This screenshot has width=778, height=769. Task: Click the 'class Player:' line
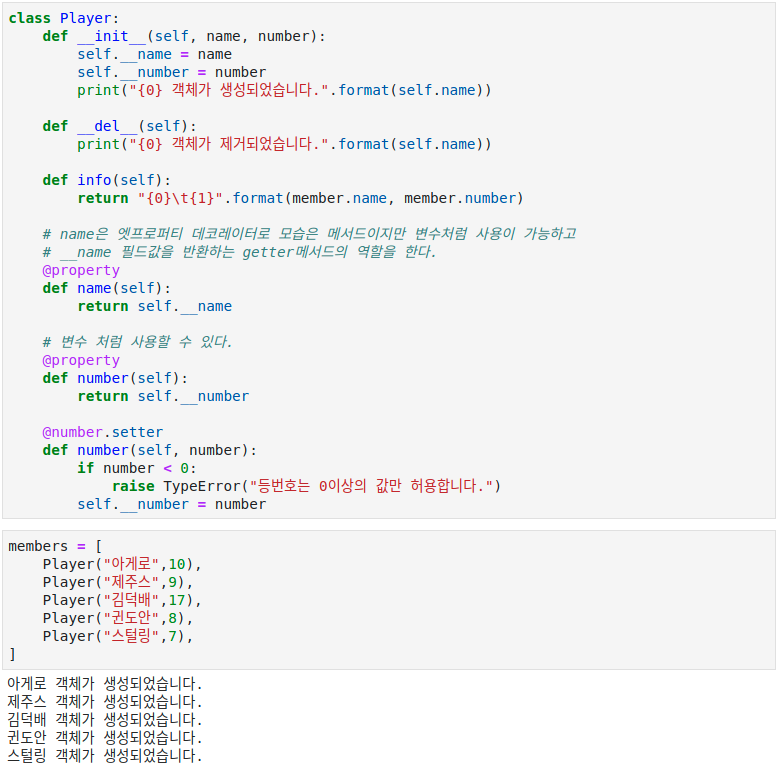pyautogui.click(x=64, y=18)
